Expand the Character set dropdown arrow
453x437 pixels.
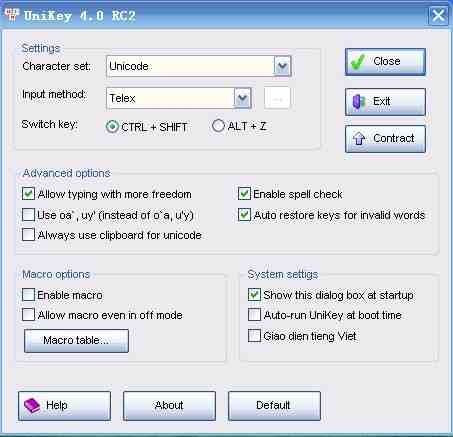(x=282, y=66)
